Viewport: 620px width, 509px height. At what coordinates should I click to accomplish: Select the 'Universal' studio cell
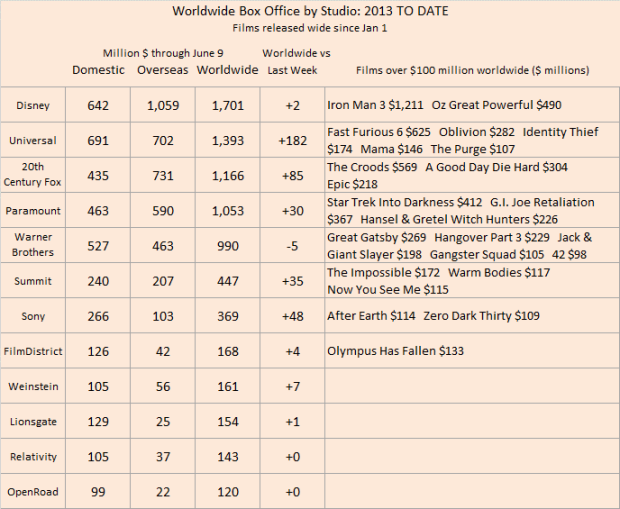[33, 140]
